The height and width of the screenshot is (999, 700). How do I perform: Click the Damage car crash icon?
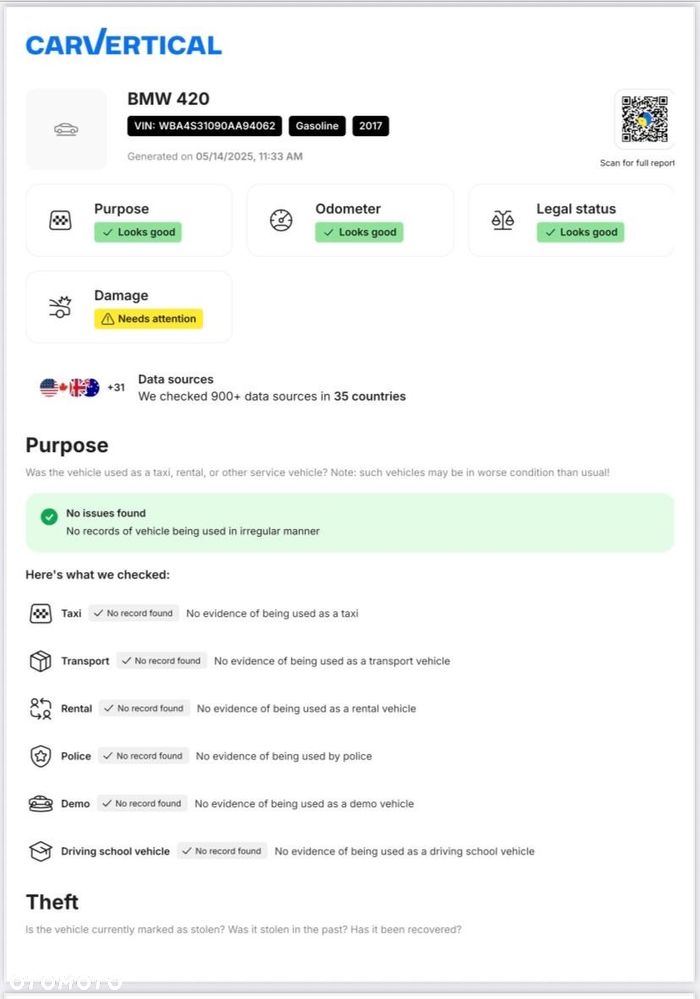[x=60, y=307]
